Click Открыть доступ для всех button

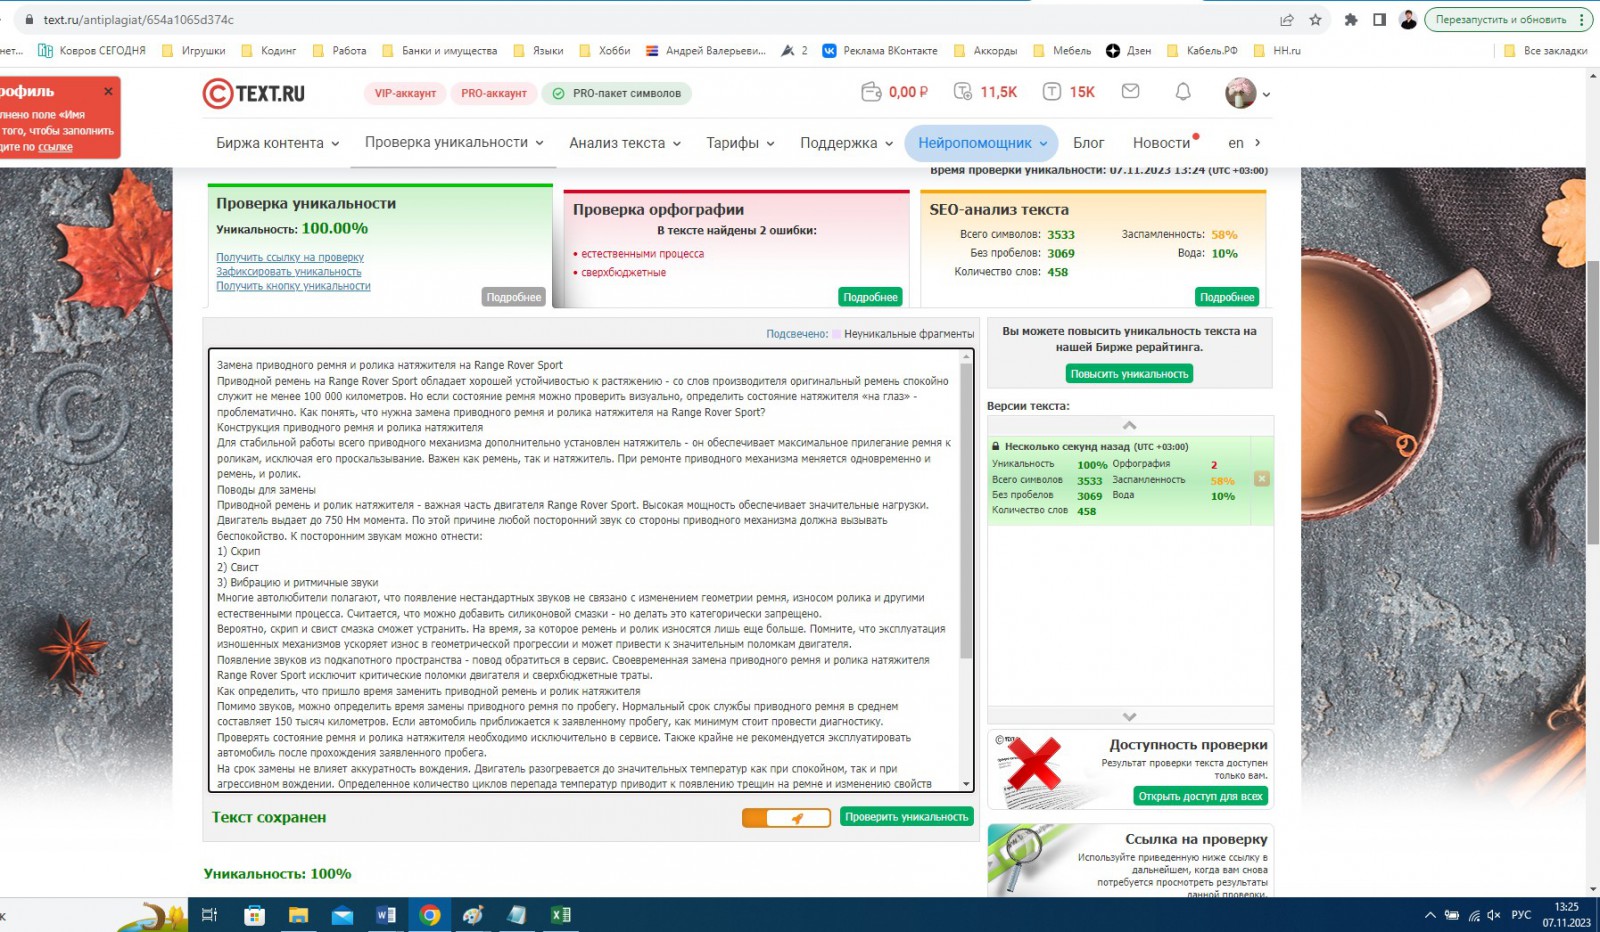pos(1200,796)
